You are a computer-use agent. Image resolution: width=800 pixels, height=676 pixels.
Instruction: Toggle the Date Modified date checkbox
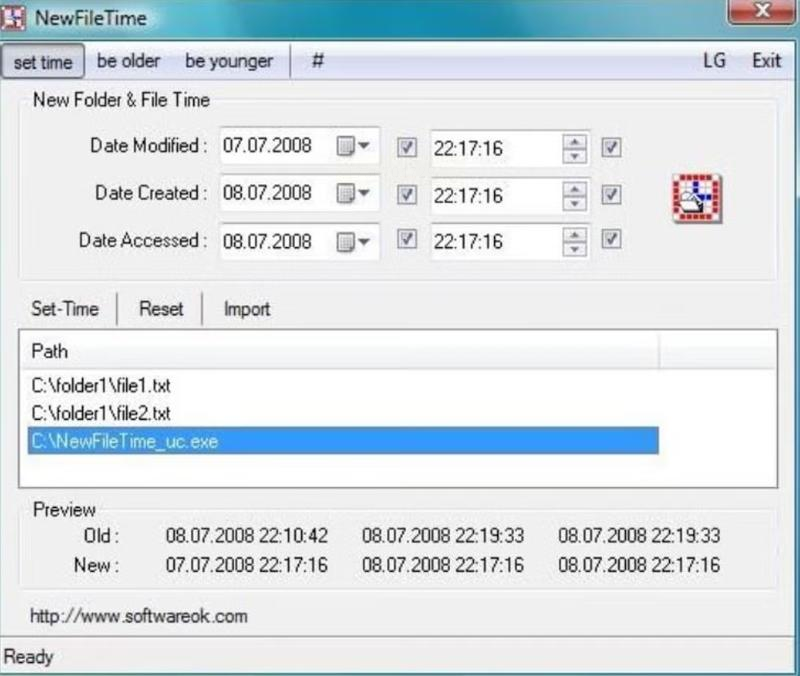pyautogui.click(x=407, y=148)
